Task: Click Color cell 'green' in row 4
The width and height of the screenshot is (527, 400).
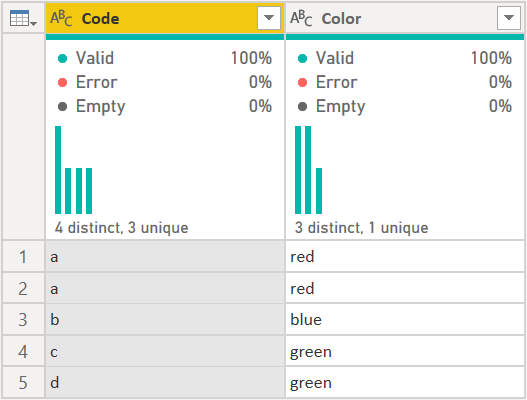Action: point(405,352)
